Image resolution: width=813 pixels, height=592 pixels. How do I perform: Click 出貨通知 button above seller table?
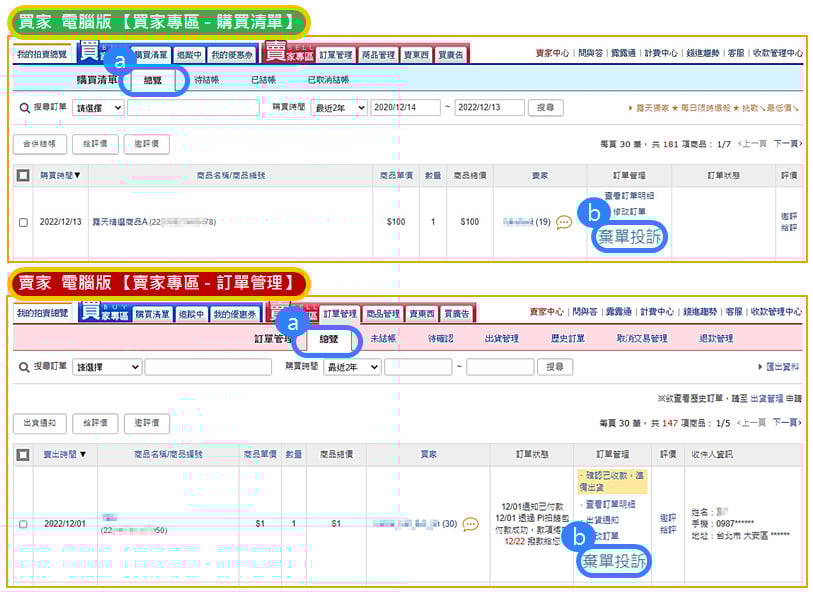click(x=39, y=423)
